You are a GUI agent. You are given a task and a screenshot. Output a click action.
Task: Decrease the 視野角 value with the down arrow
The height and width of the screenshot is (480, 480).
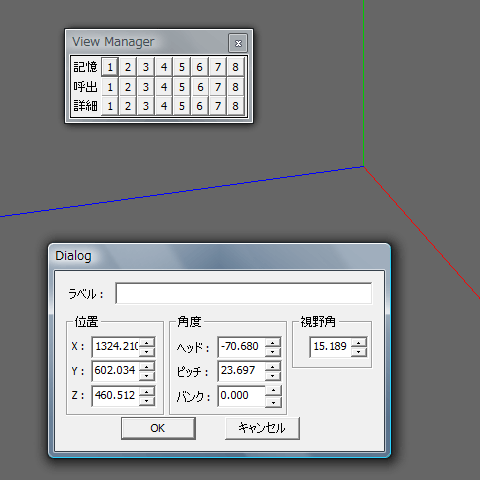point(359,352)
